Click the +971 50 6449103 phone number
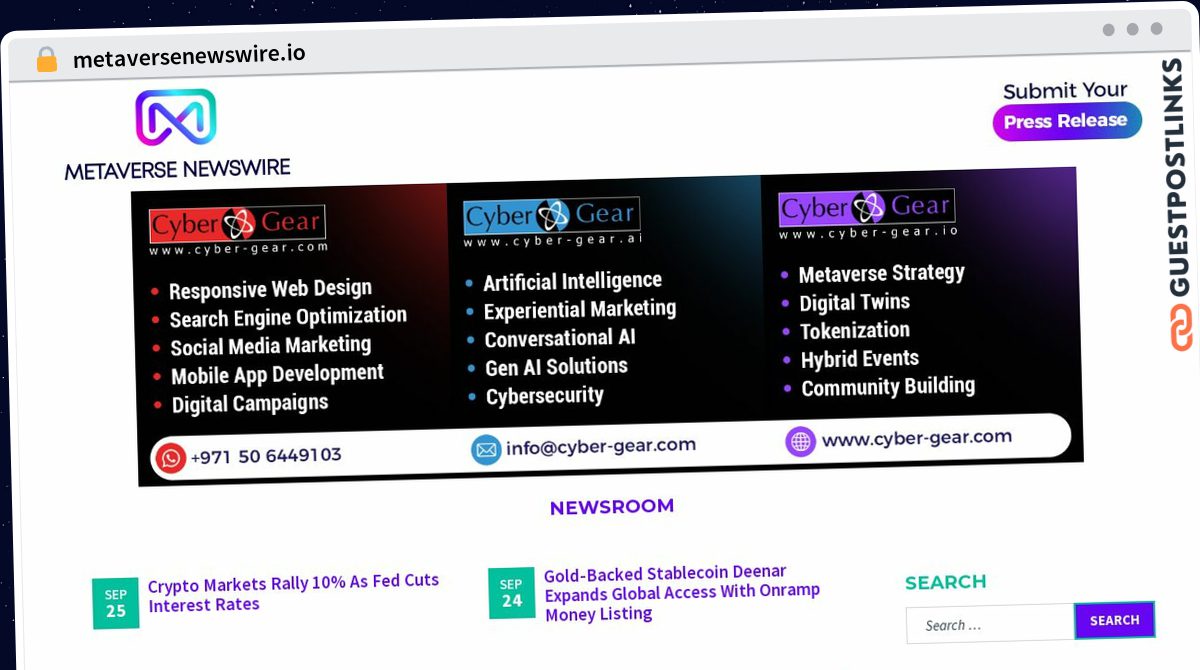This screenshot has height=670, width=1200. pos(266,456)
